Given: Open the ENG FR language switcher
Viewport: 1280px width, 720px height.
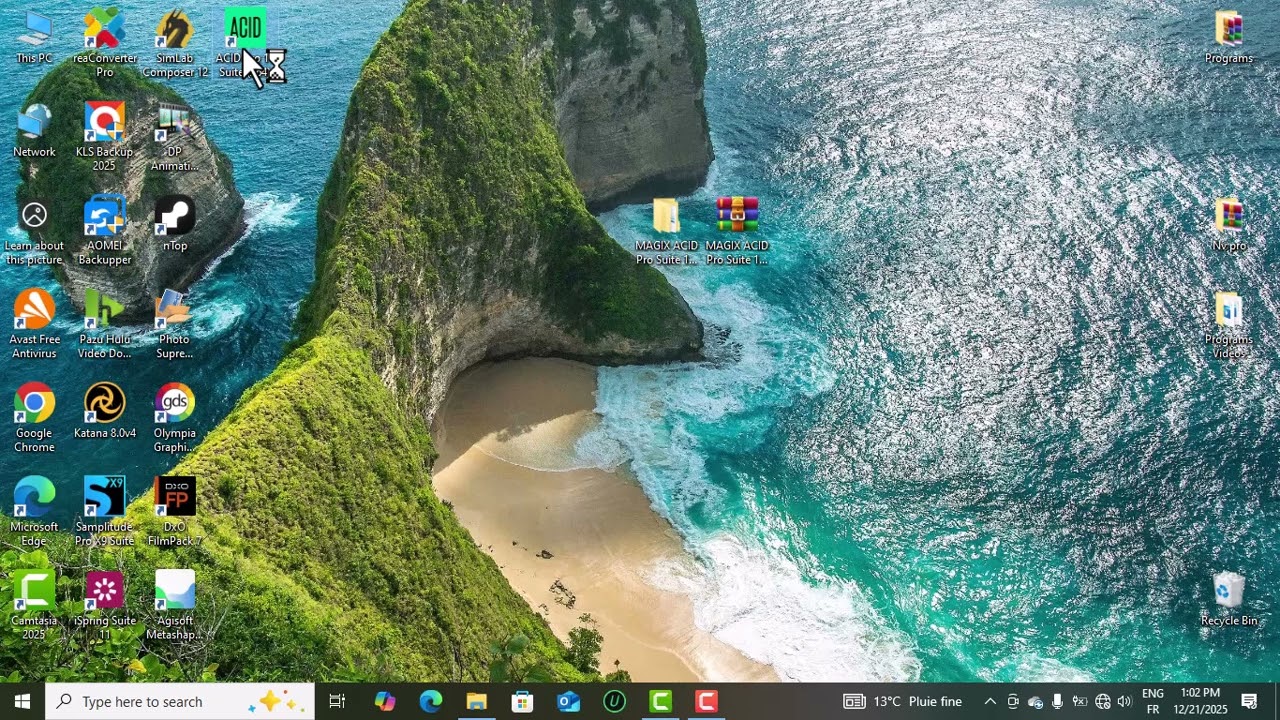Looking at the screenshot, I should [1152, 701].
